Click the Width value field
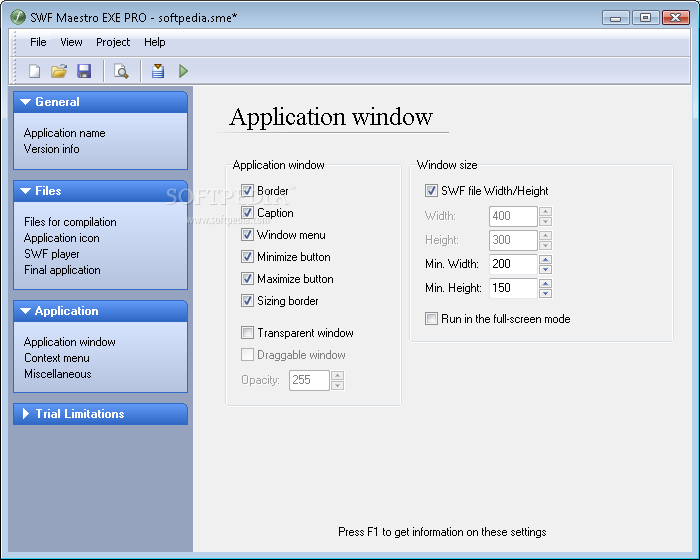Image resolution: width=700 pixels, height=560 pixels. click(x=513, y=216)
